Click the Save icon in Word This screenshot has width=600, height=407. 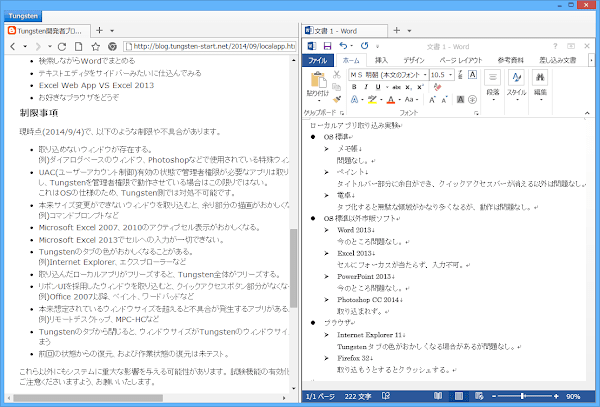[x=328, y=46]
